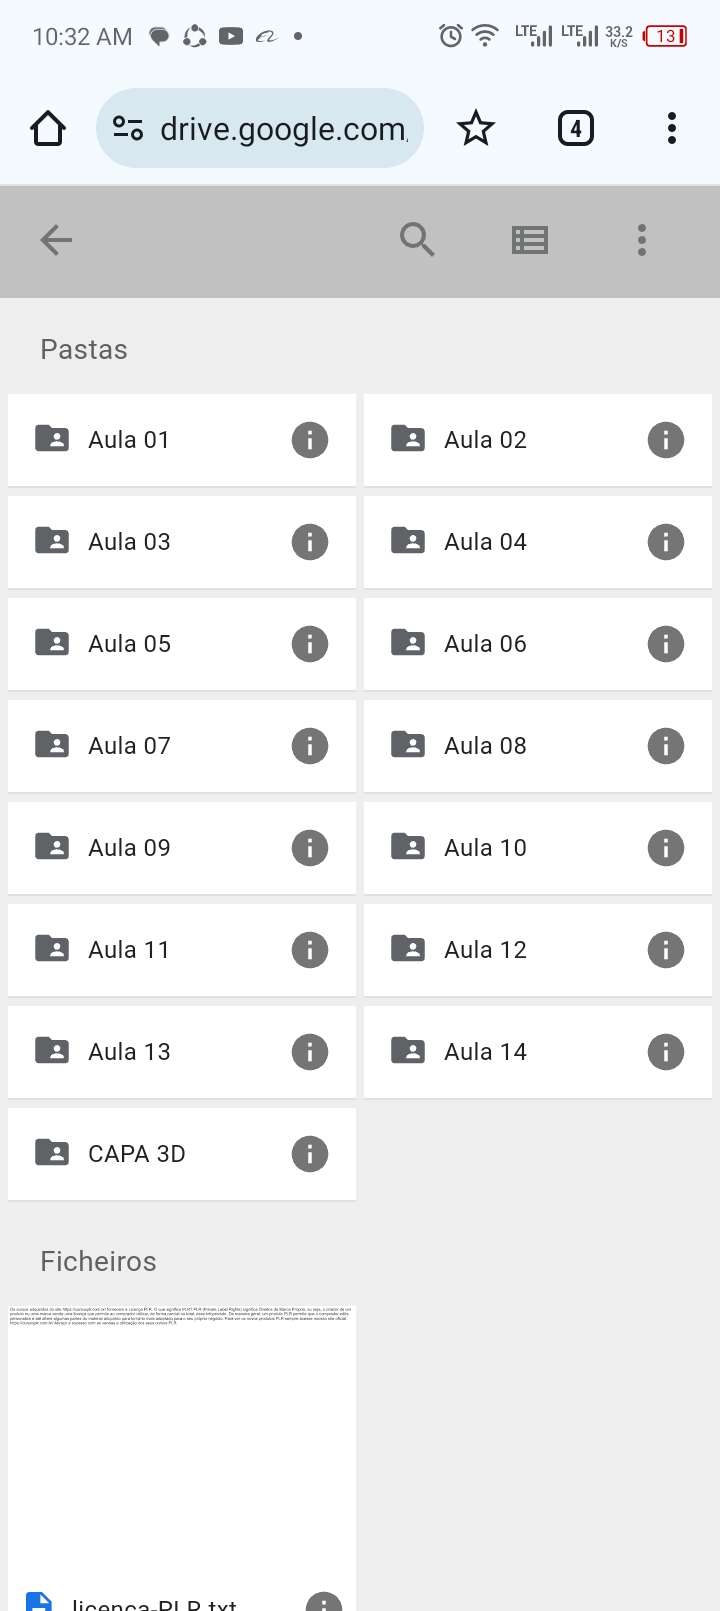This screenshot has height=1611, width=720.
Task: Open info for CAPA 3D folder
Action: 310,1154
